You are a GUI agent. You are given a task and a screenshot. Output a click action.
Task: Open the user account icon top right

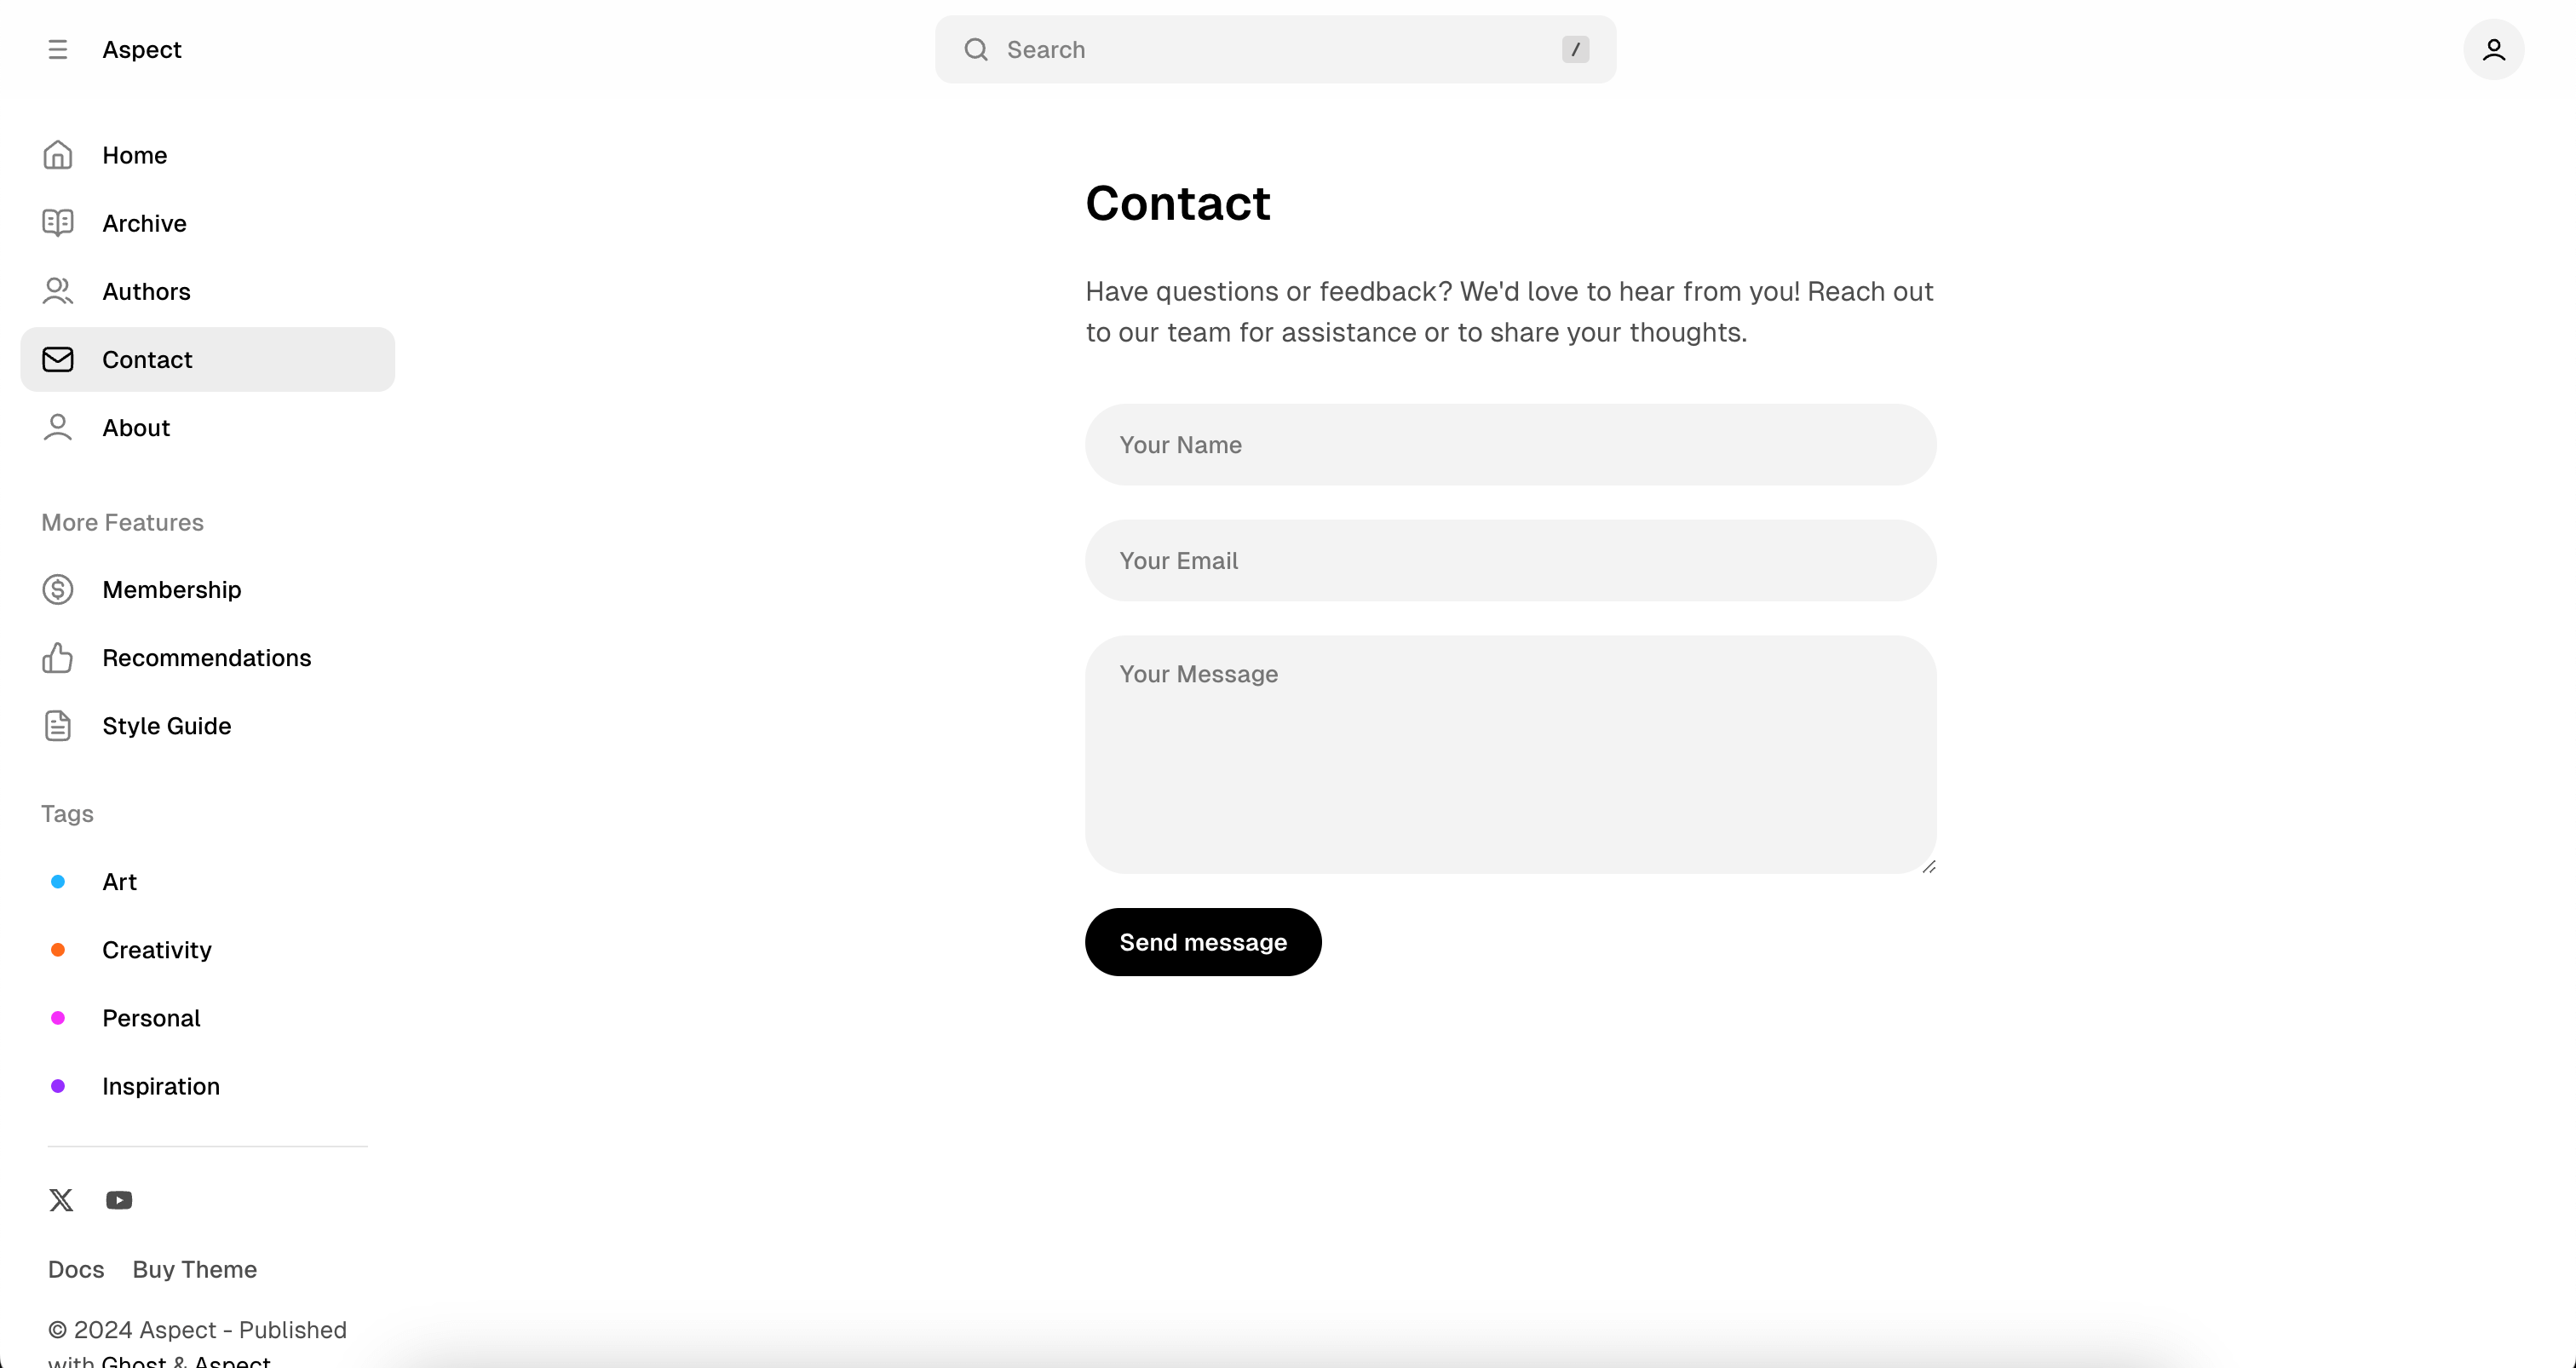tap(2494, 49)
